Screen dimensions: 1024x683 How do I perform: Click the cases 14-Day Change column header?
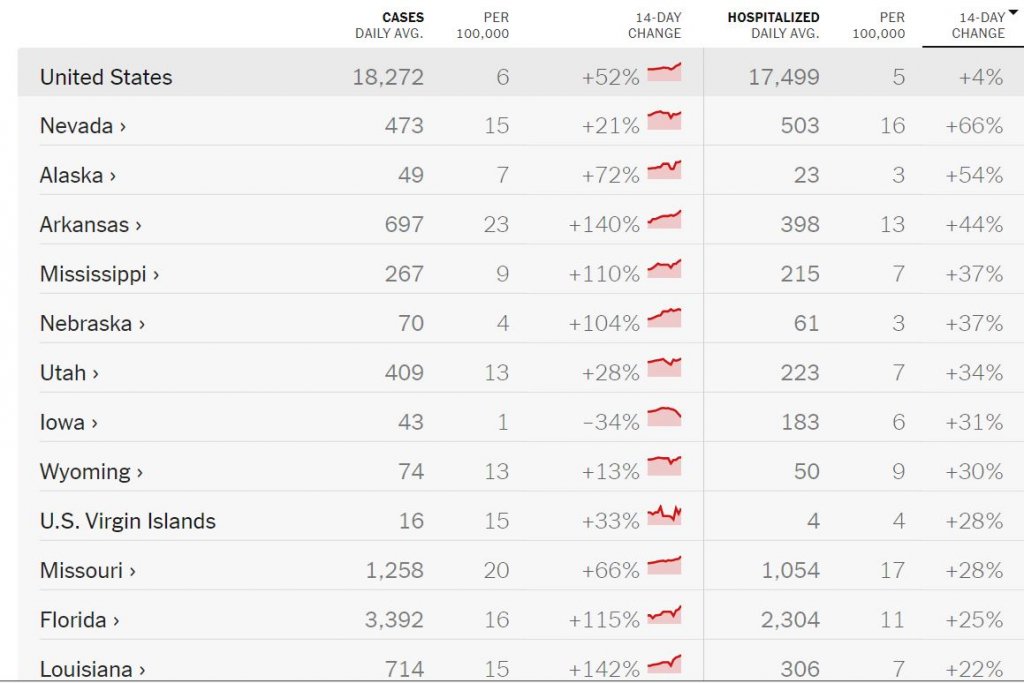point(654,25)
